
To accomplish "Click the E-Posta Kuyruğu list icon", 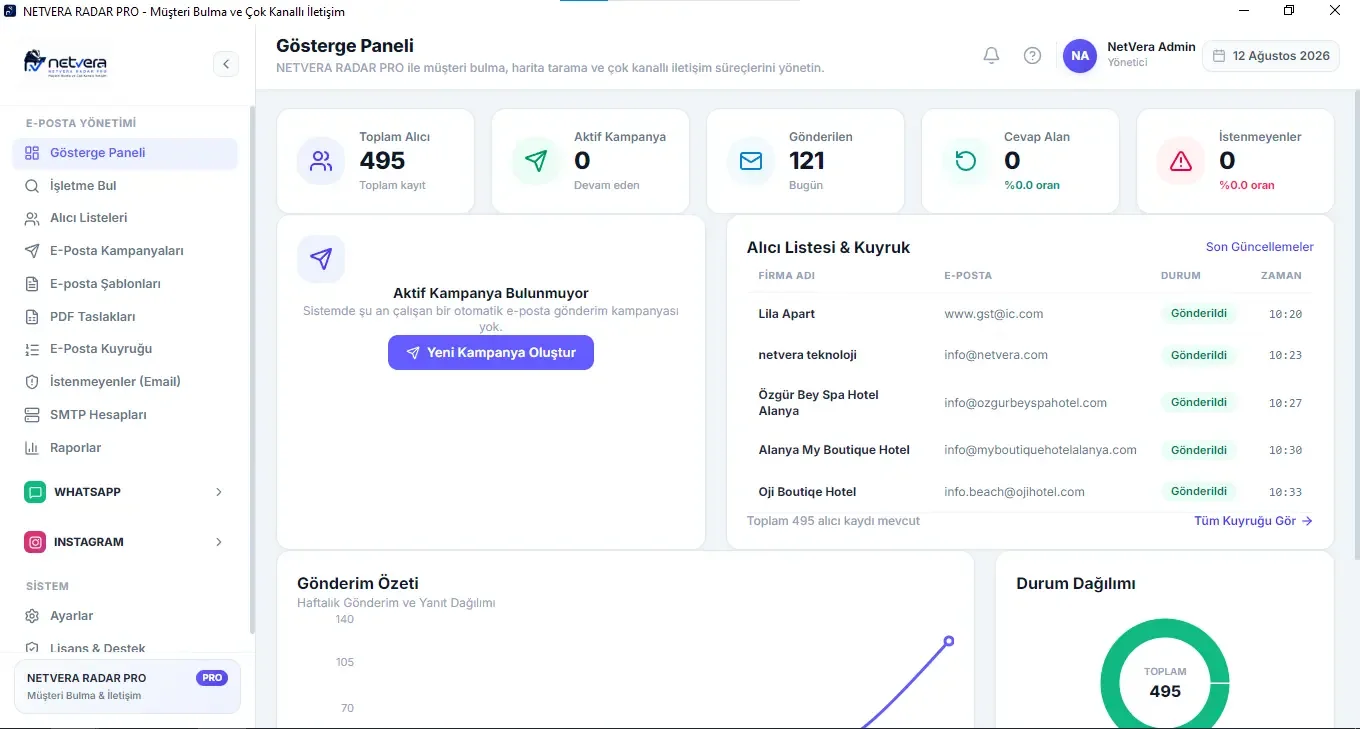I will point(32,349).
